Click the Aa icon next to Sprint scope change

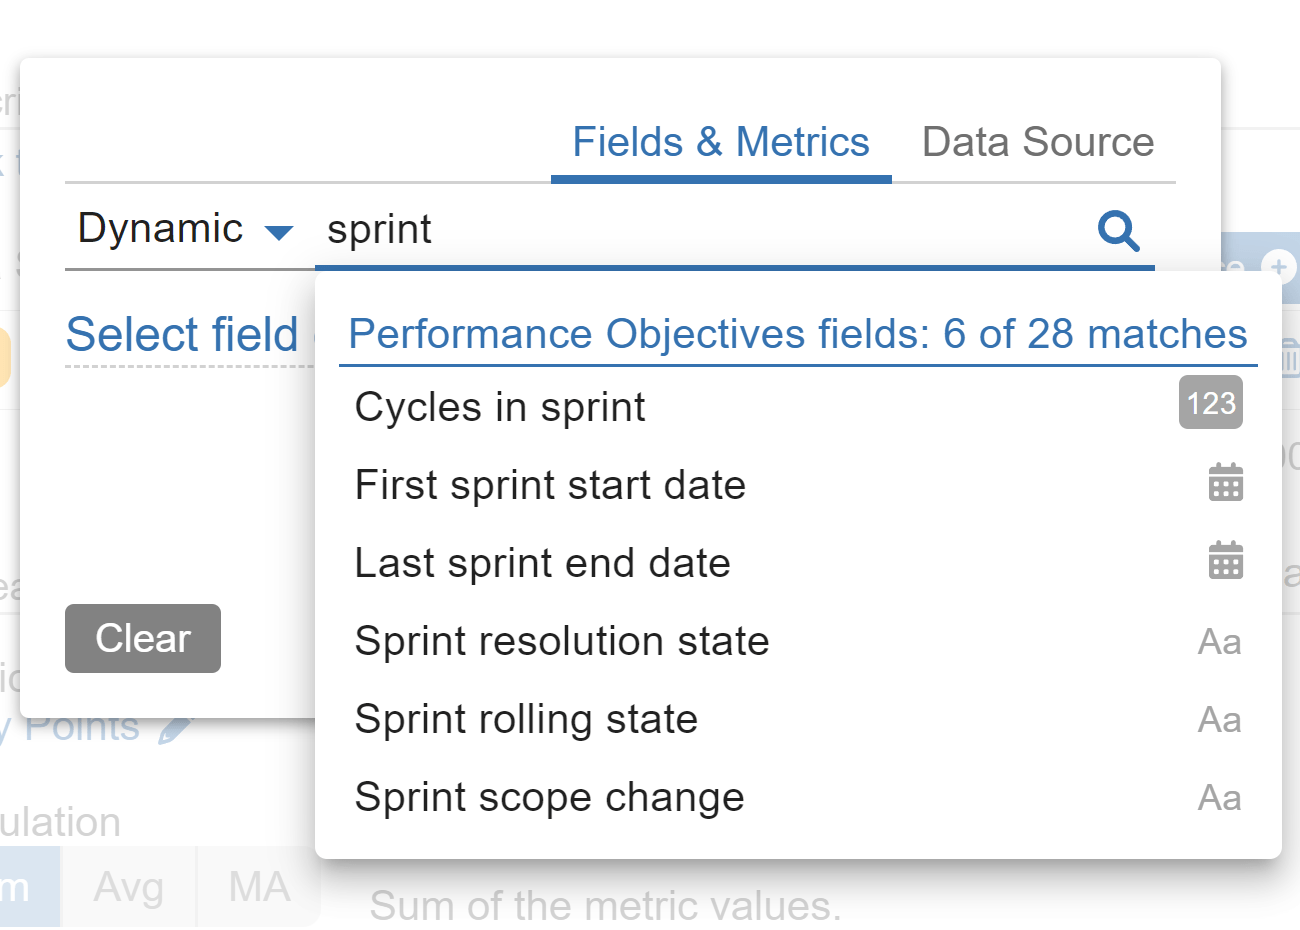pyautogui.click(x=1219, y=797)
